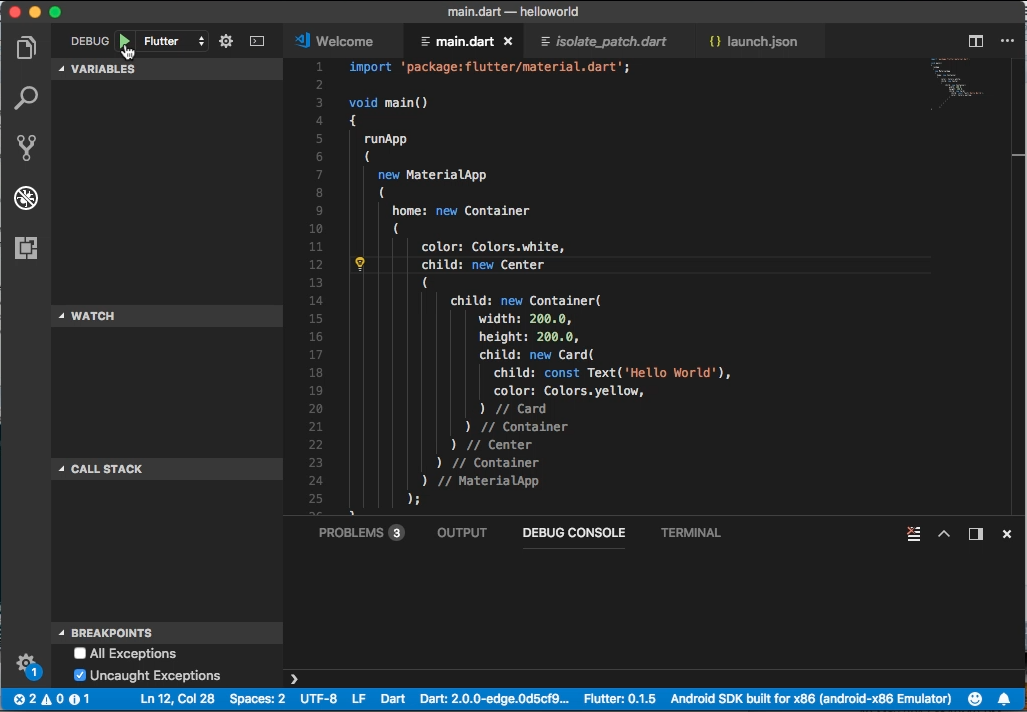Disable the Uncaught Exceptions breakpoint
This screenshot has width=1027, height=712.
(80, 675)
